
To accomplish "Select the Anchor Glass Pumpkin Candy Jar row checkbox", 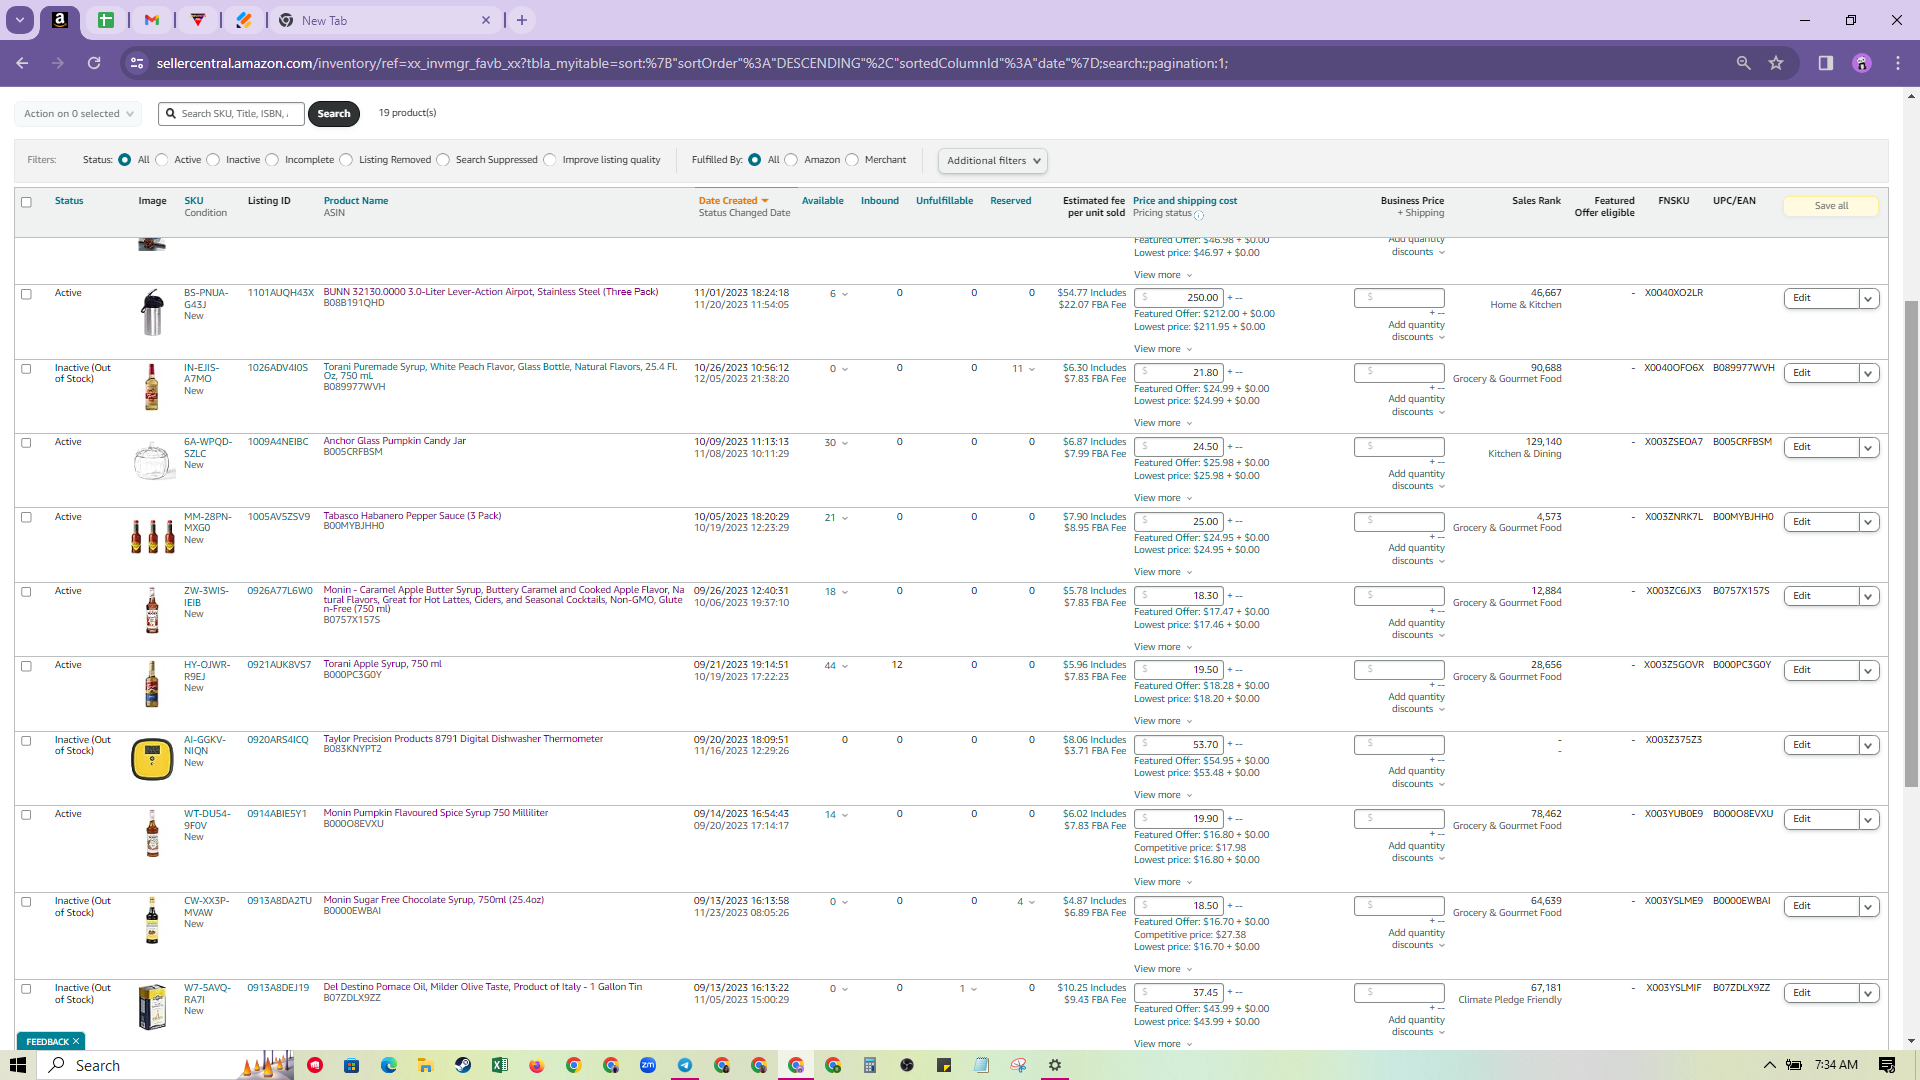I will pos(27,443).
